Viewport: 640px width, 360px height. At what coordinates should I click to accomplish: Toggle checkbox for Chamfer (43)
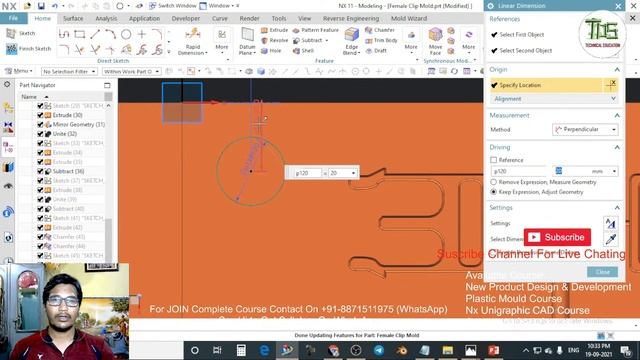(40, 237)
